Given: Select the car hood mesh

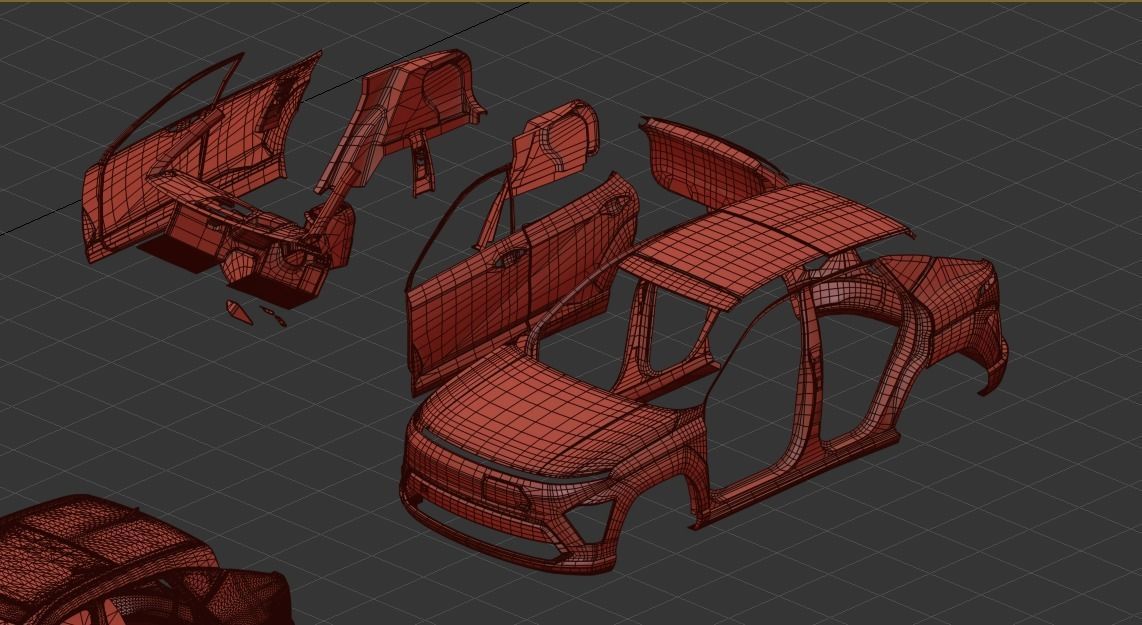Looking at the screenshot, I should click(x=543, y=412).
